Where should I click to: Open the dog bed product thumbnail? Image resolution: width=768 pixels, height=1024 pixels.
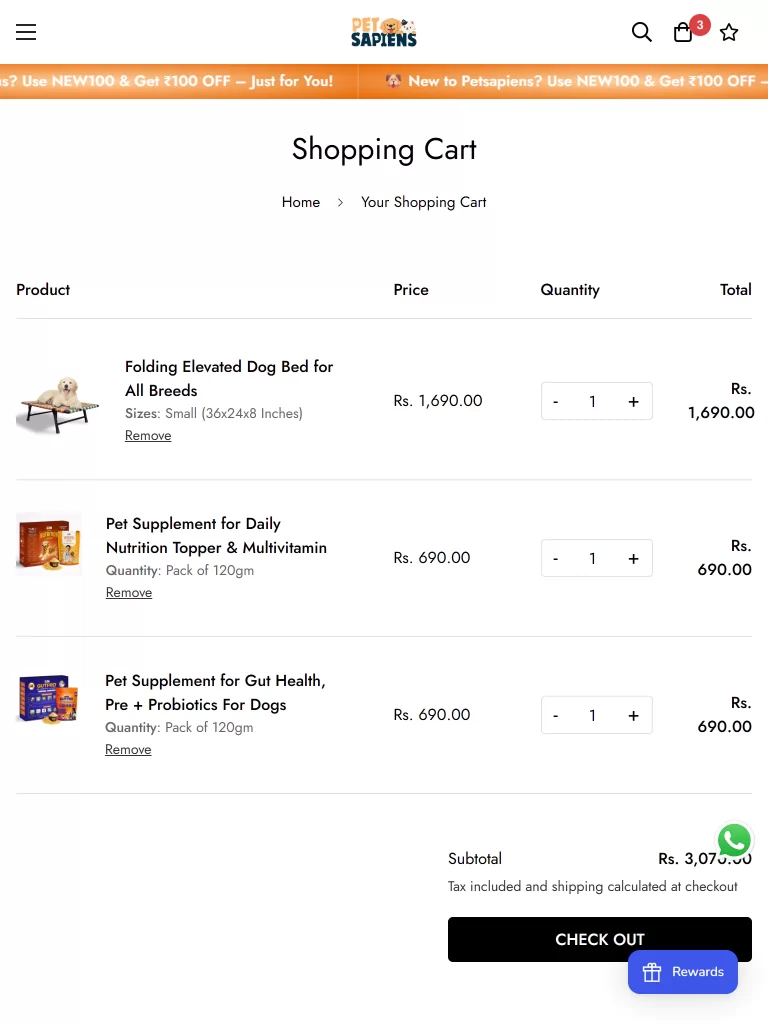tap(58, 401)
